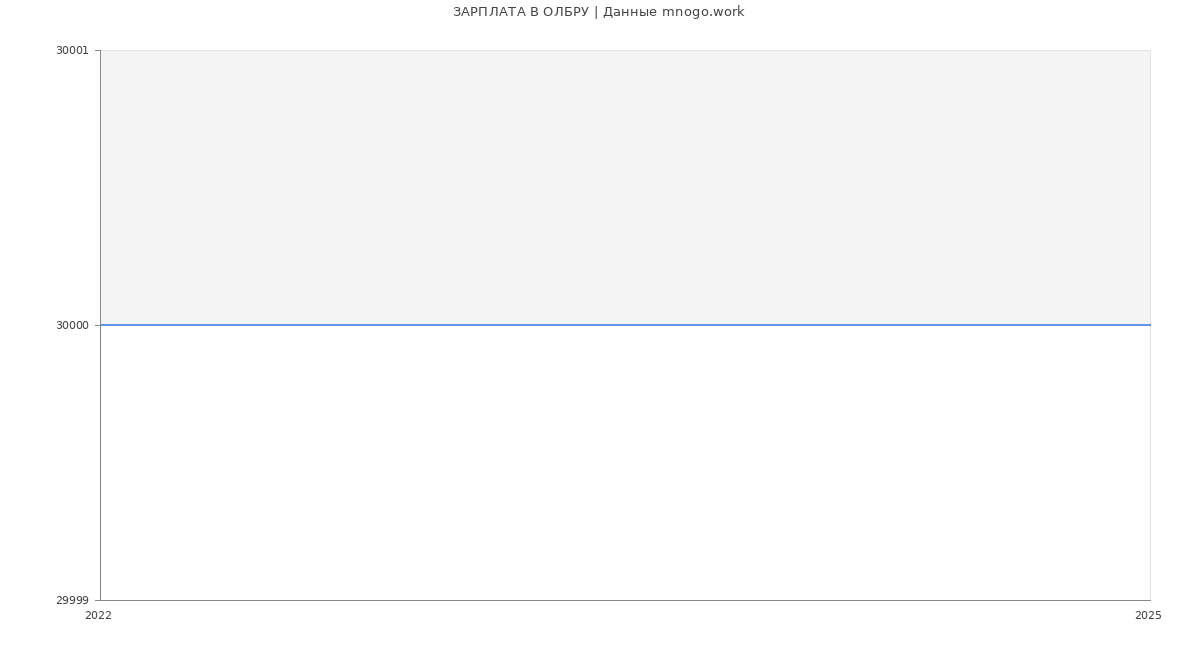Click the word "Данные" in the chart title
Screen dimensions: 1200x650
coord(630,12)
